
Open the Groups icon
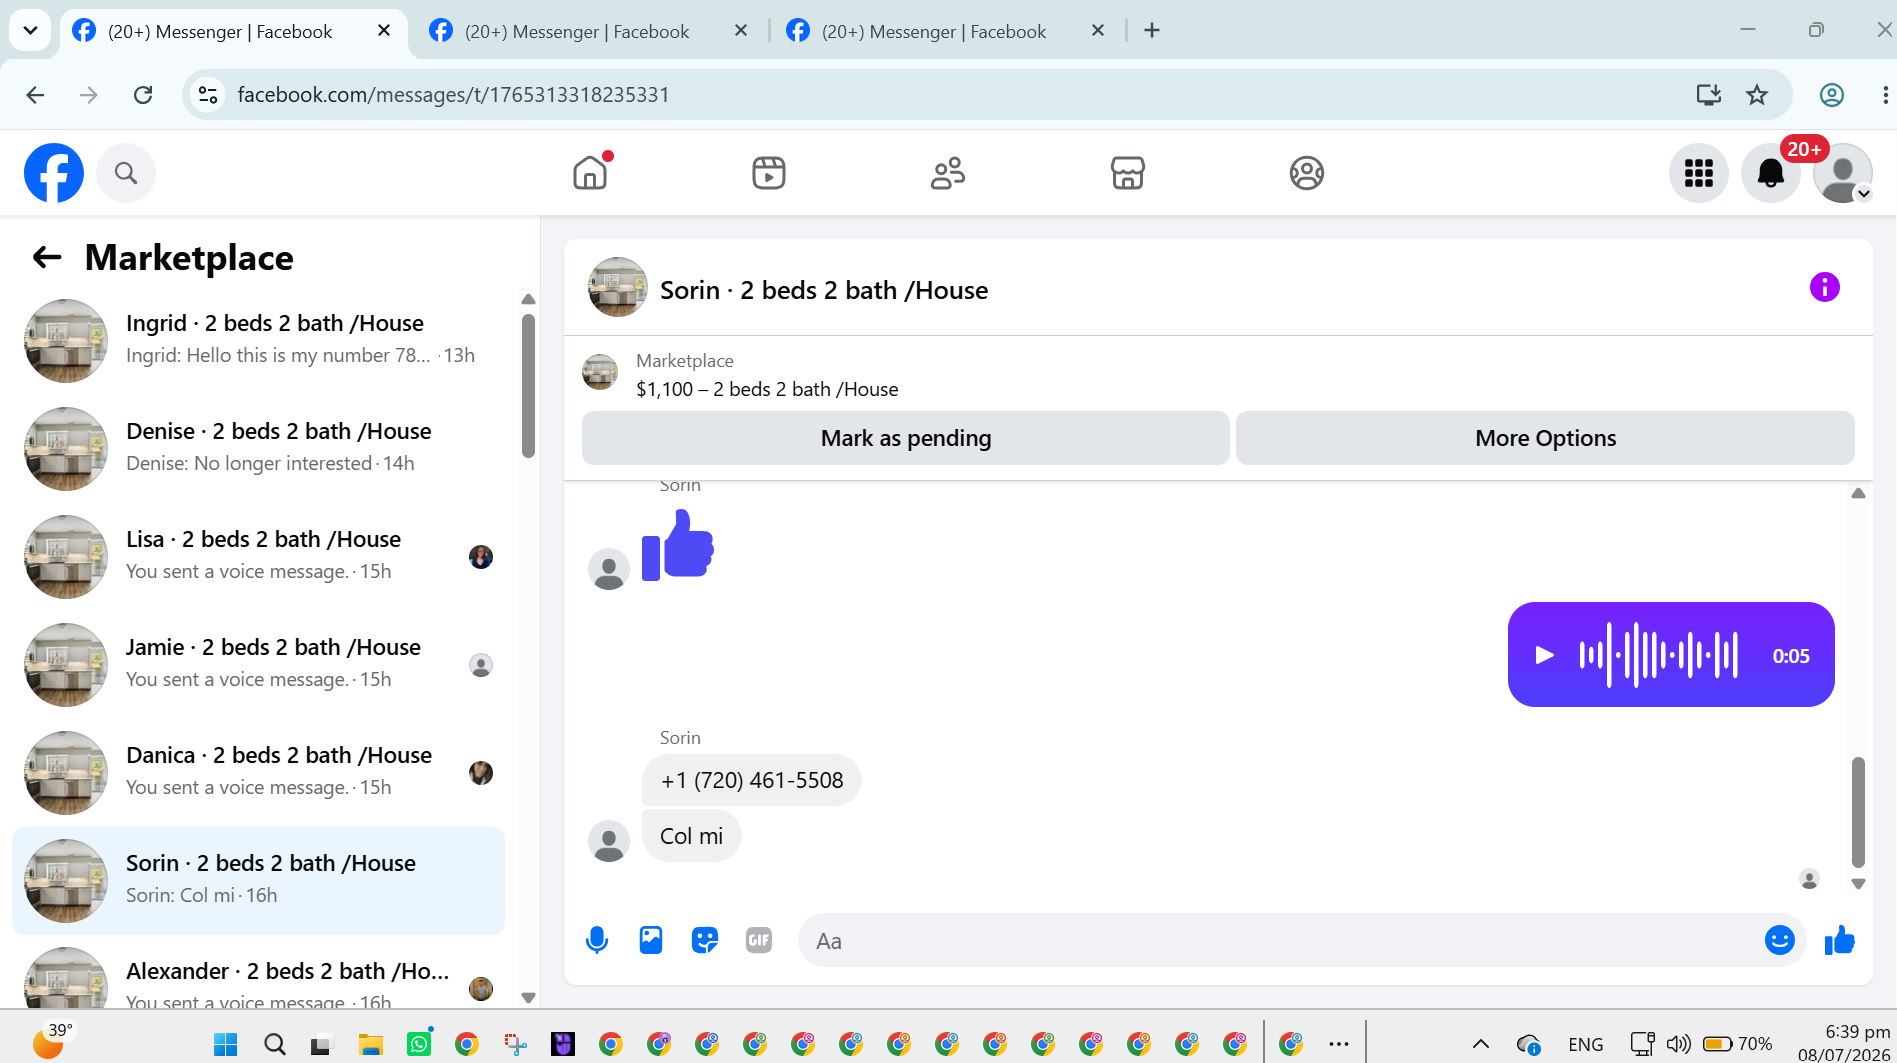(x=1306, y=173)
